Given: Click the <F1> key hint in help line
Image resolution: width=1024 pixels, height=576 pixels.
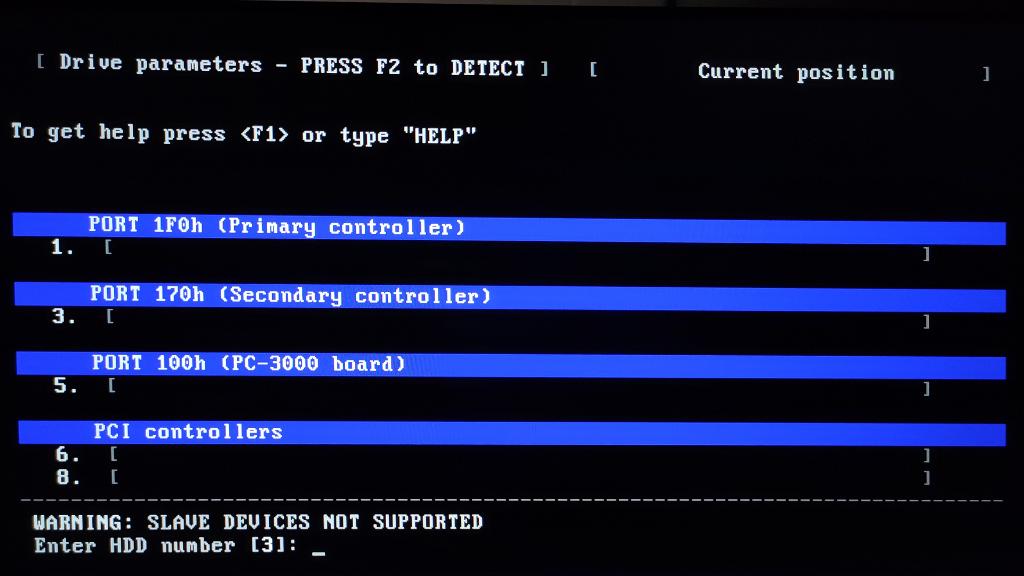Looking at the screenshot, I should click(x=265, y=134).
